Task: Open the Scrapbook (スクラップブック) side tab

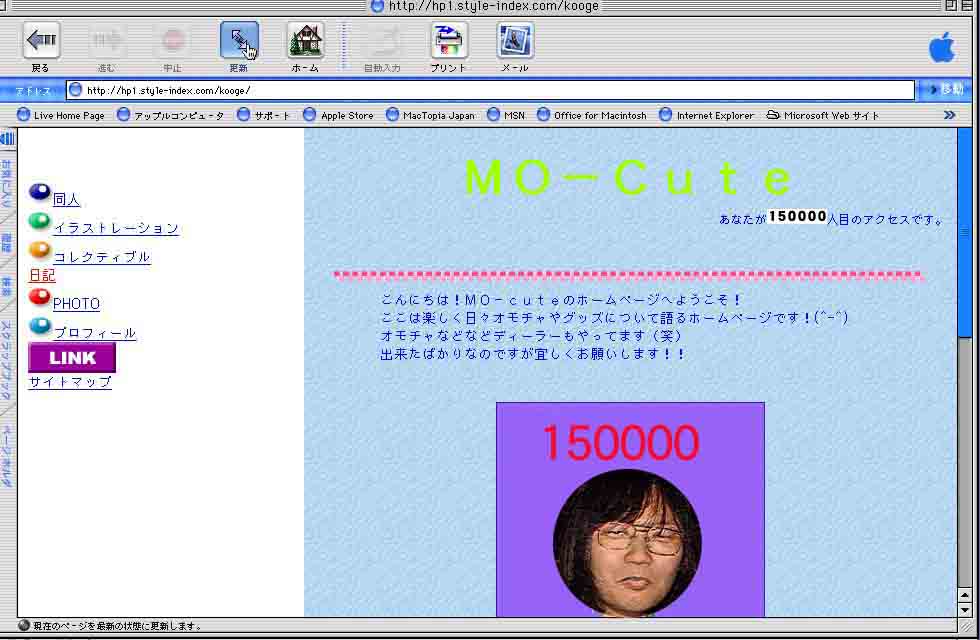Action: click(x=7, y=360)
